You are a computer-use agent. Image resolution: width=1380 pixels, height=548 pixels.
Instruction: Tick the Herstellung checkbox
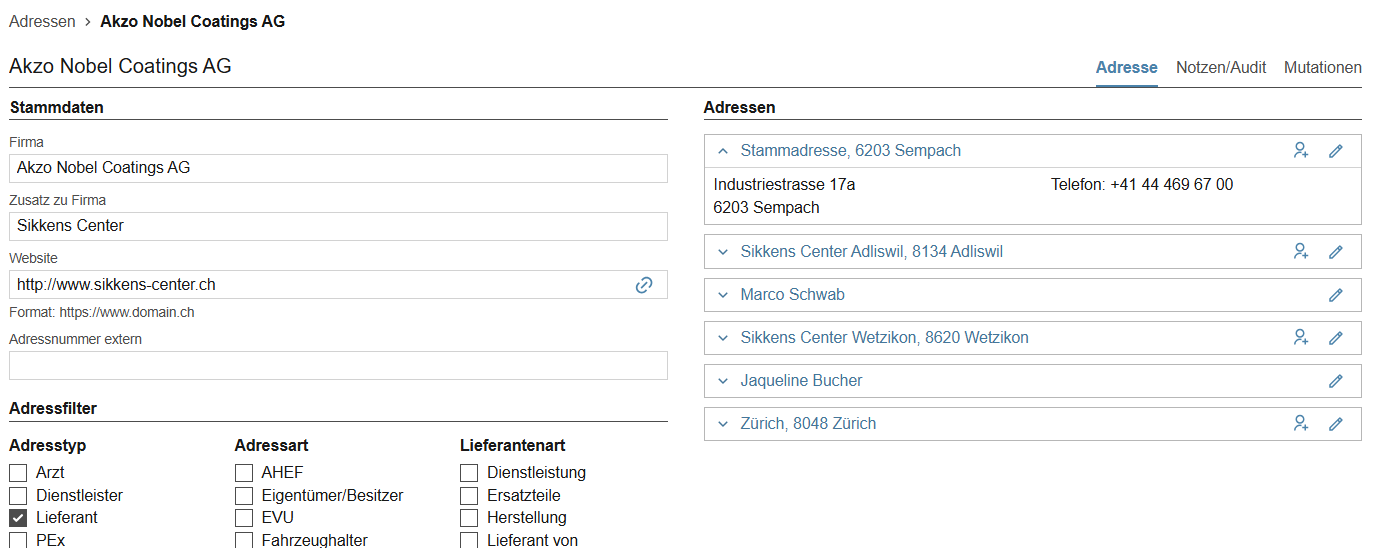pyautogui.click(x=469, y=518)
